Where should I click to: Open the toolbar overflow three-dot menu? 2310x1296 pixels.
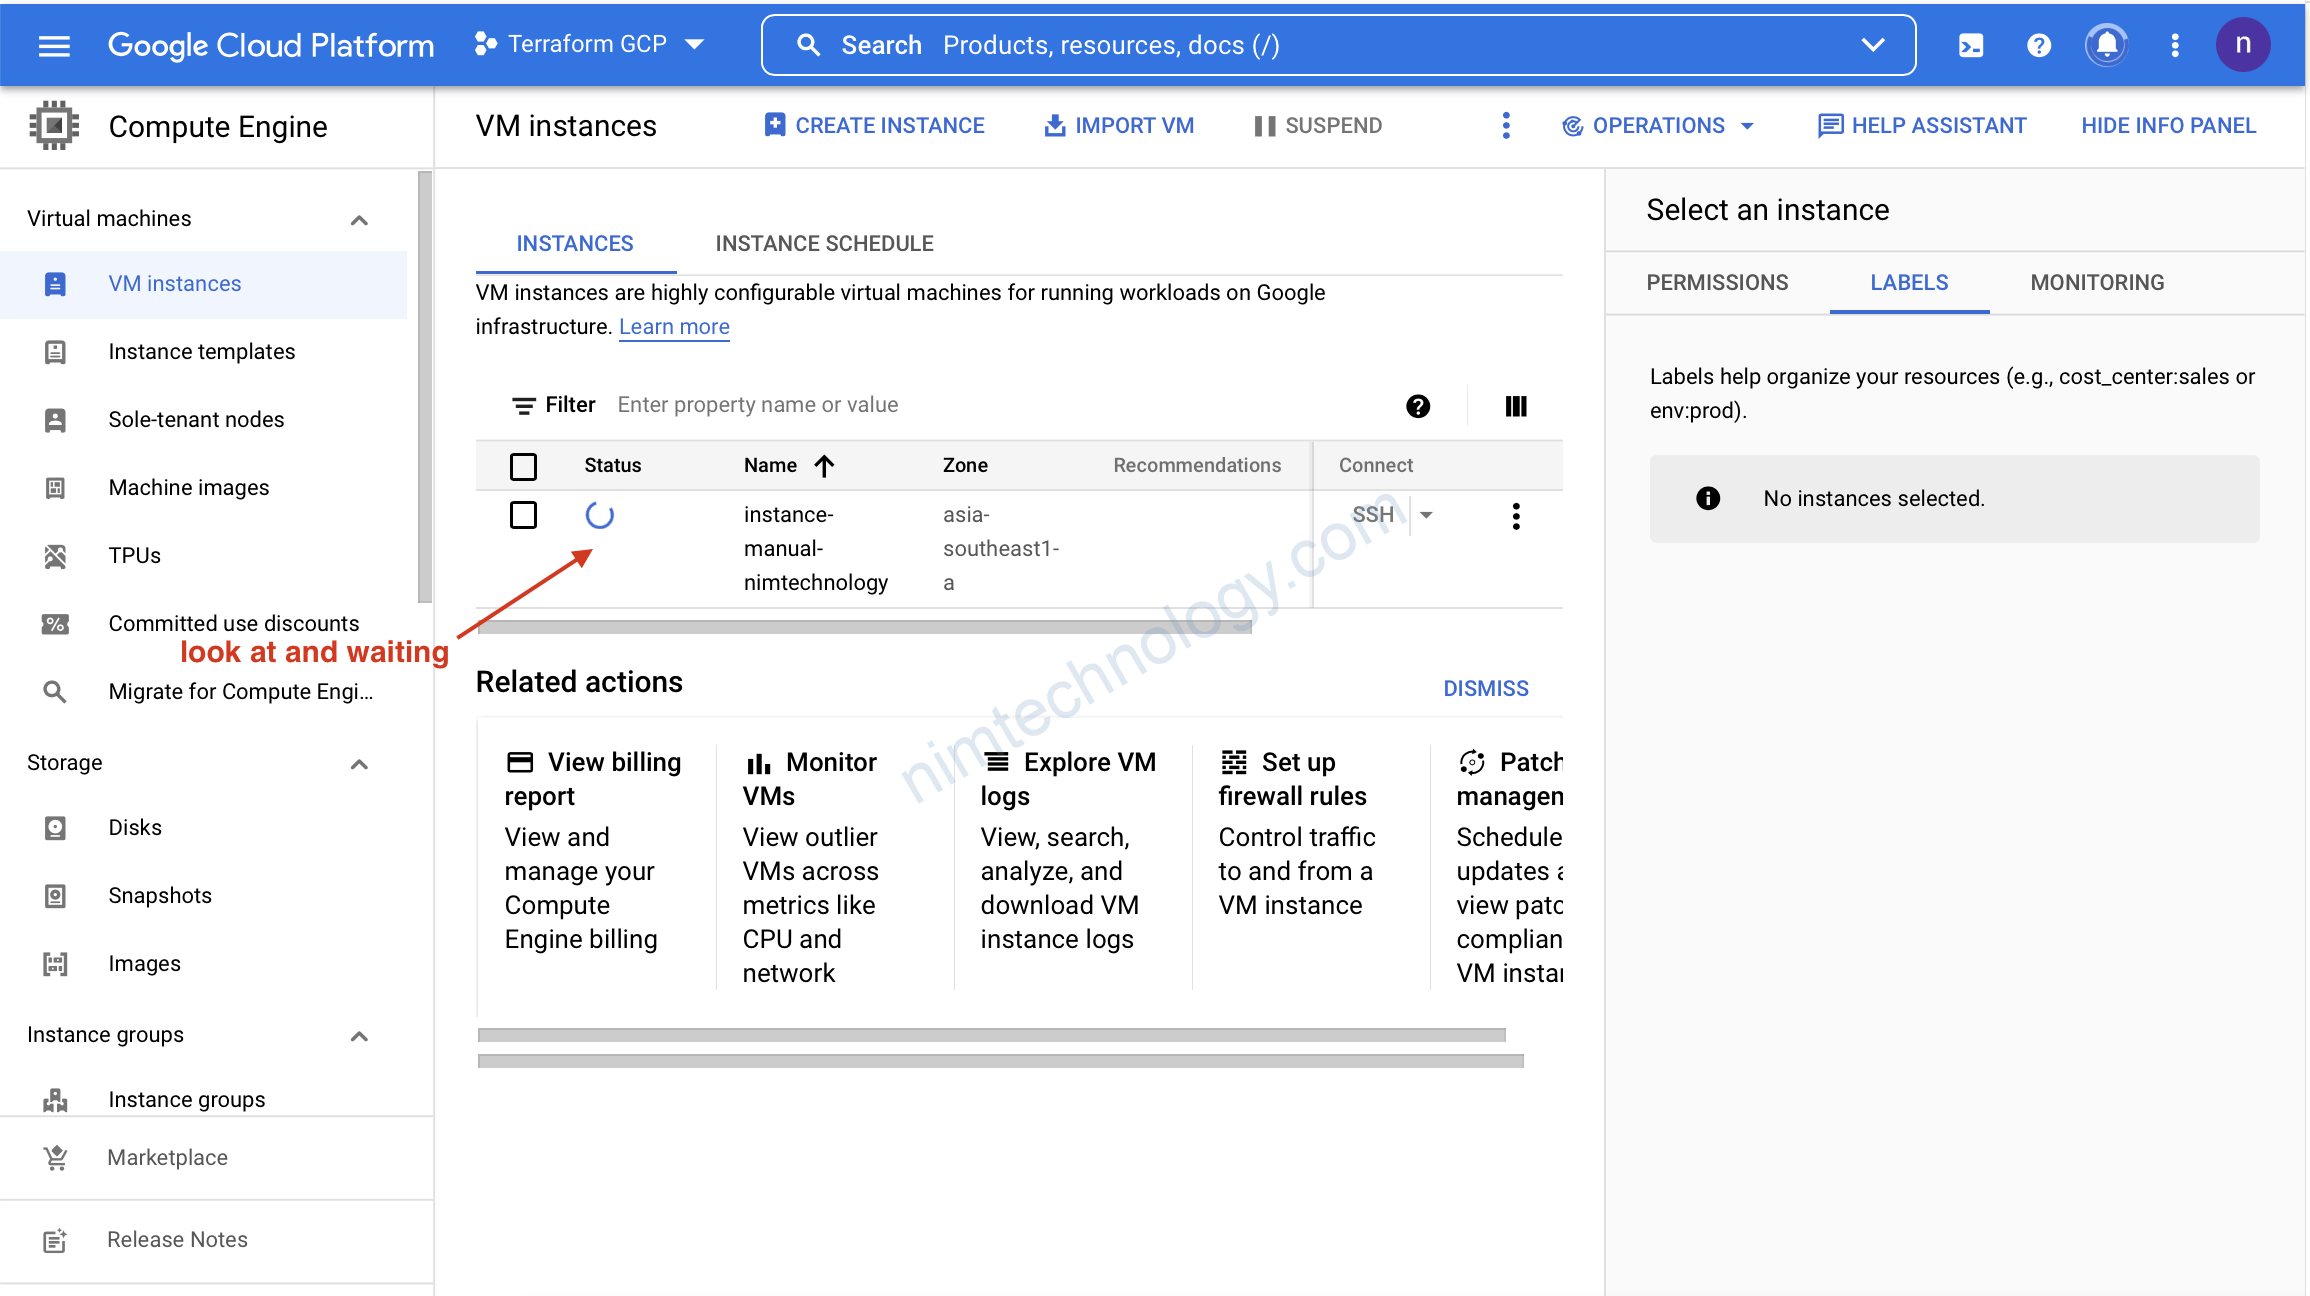(1505, 125)
